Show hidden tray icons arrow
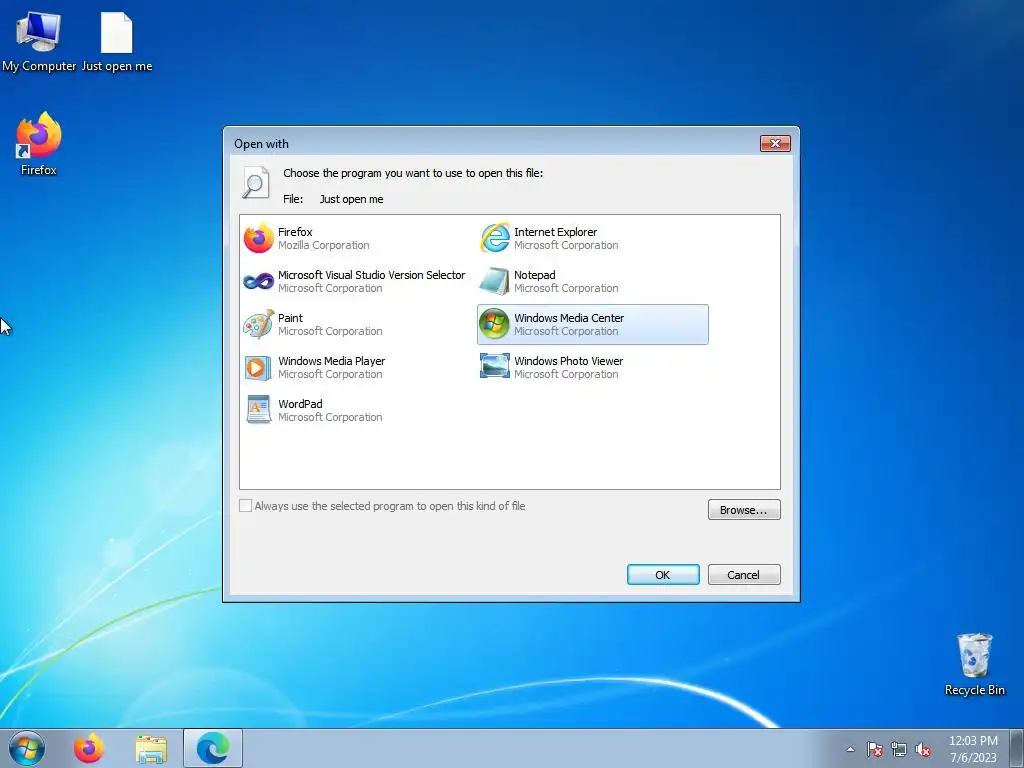Viewport: 1024px width, 768px height. pyautogui.click(x=850, y=749)
